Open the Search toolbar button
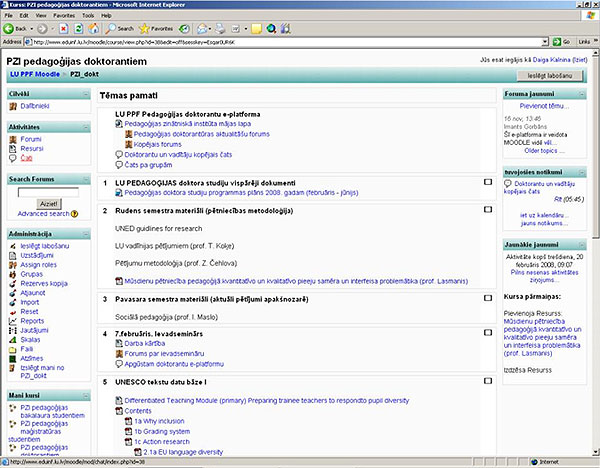The image size is (600, 468). (x=119, y=29)
